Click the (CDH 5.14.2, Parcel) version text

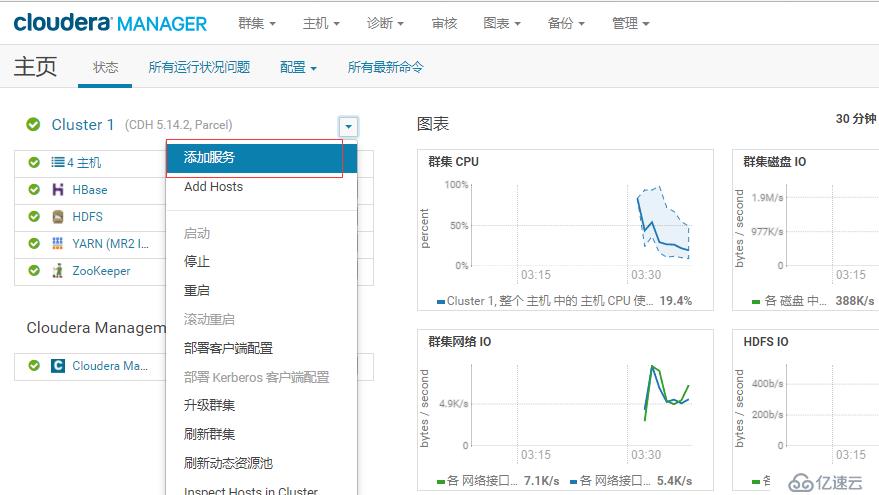178,125
